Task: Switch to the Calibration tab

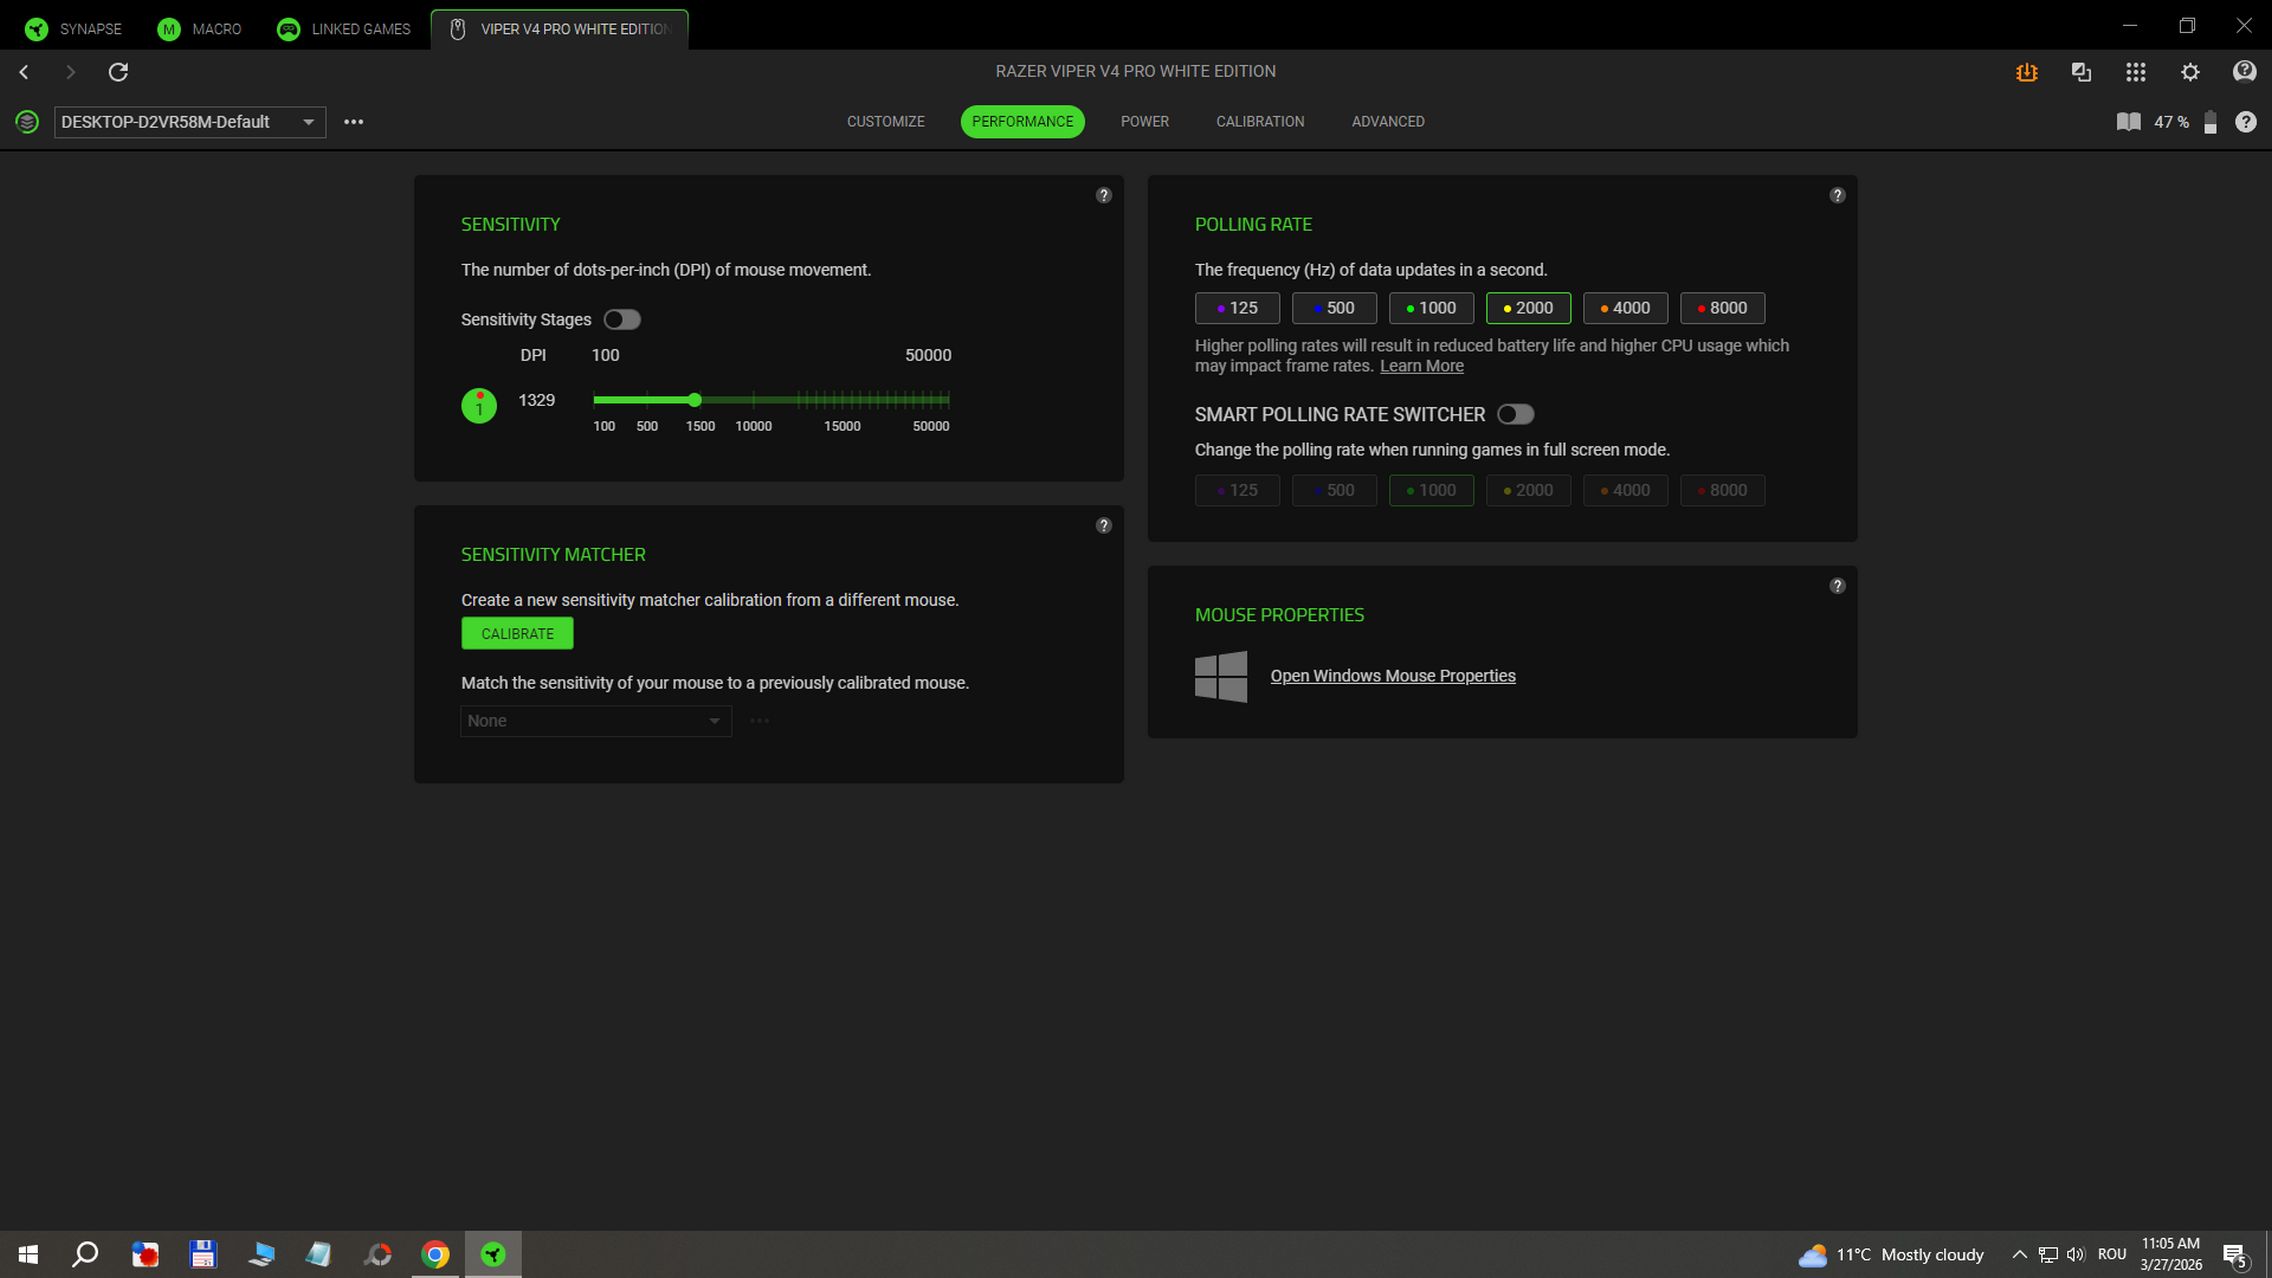Action: pyautogui.click(x=1259, y=122)
